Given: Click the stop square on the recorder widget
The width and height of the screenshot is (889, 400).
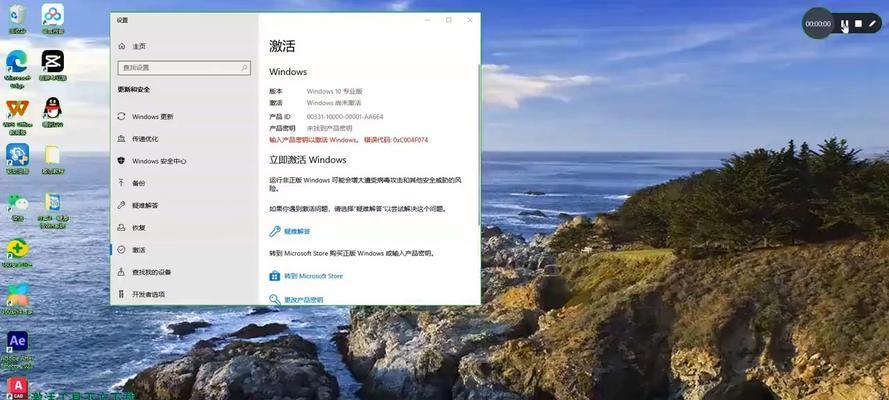Looking at the screenshot, I should pos(858,24).
